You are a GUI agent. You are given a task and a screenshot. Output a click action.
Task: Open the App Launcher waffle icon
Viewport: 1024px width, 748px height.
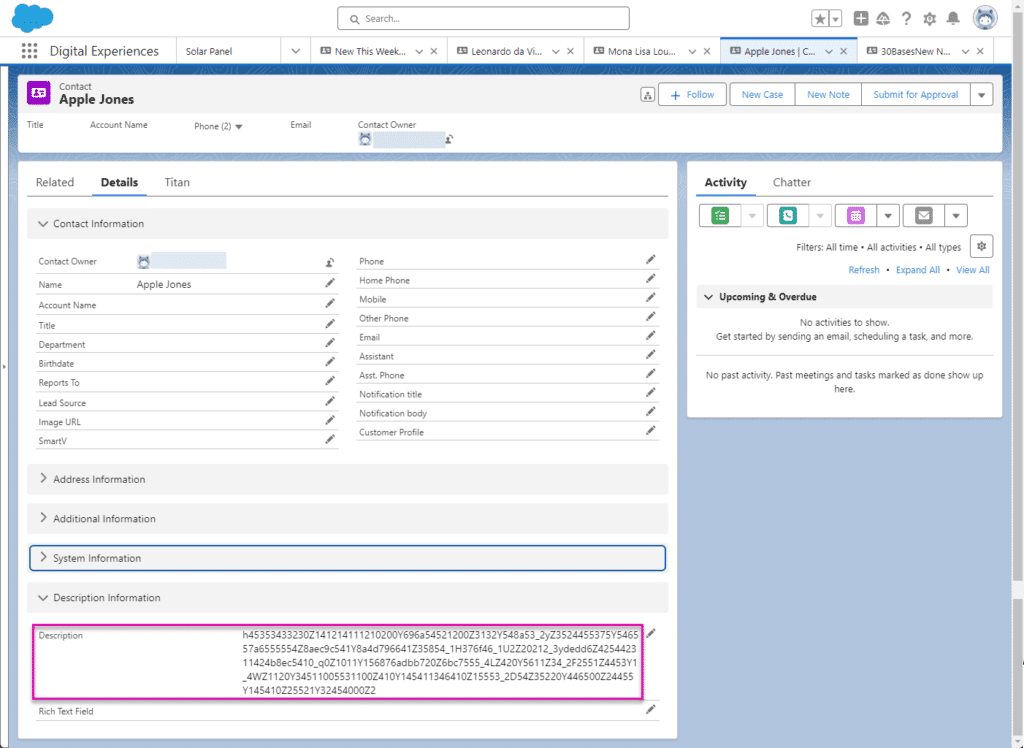click(x=28, y=50)
